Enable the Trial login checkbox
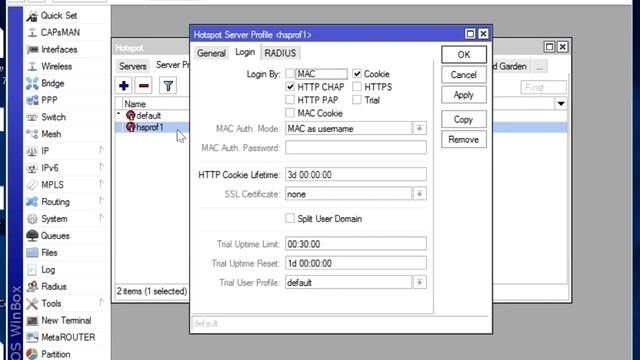640x360 pixels. [357, 100]
